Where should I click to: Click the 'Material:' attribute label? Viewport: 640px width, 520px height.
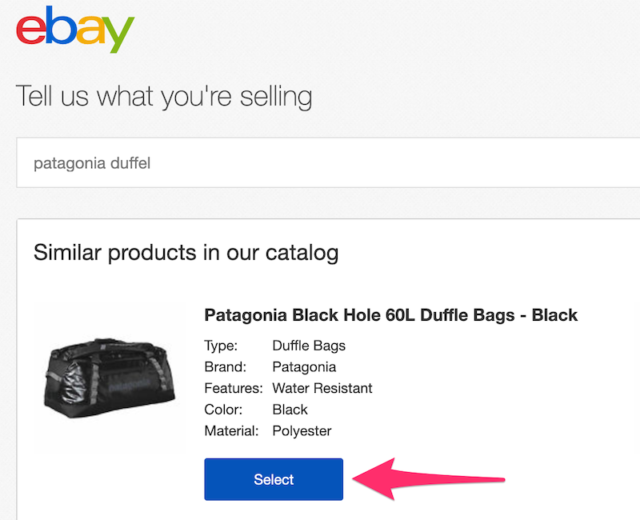pyautogui.click(x=232, y=431)
